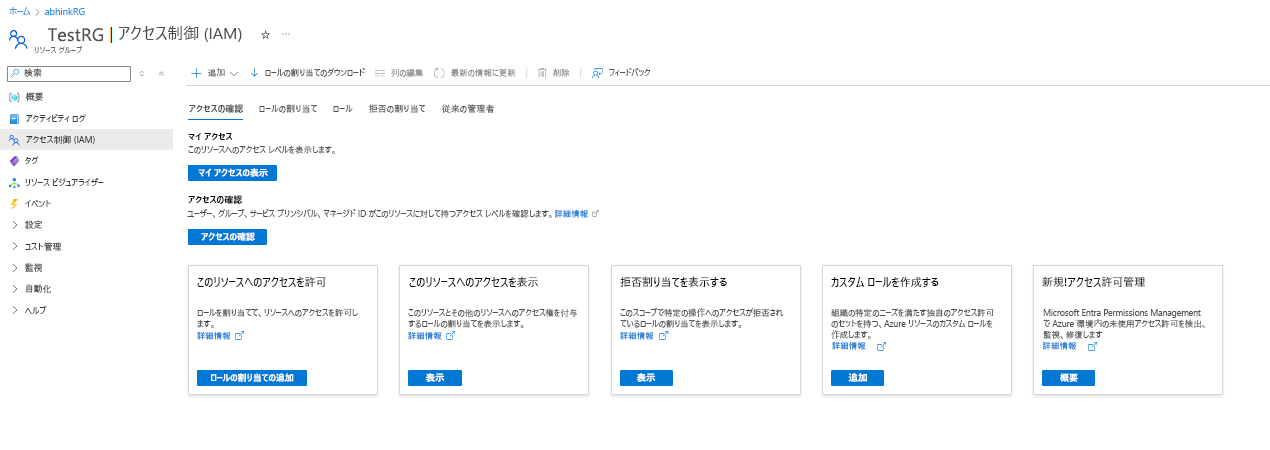Switch to the ロールの割り当て tab
Screen dimensions: 1270x450
(287, 108)
